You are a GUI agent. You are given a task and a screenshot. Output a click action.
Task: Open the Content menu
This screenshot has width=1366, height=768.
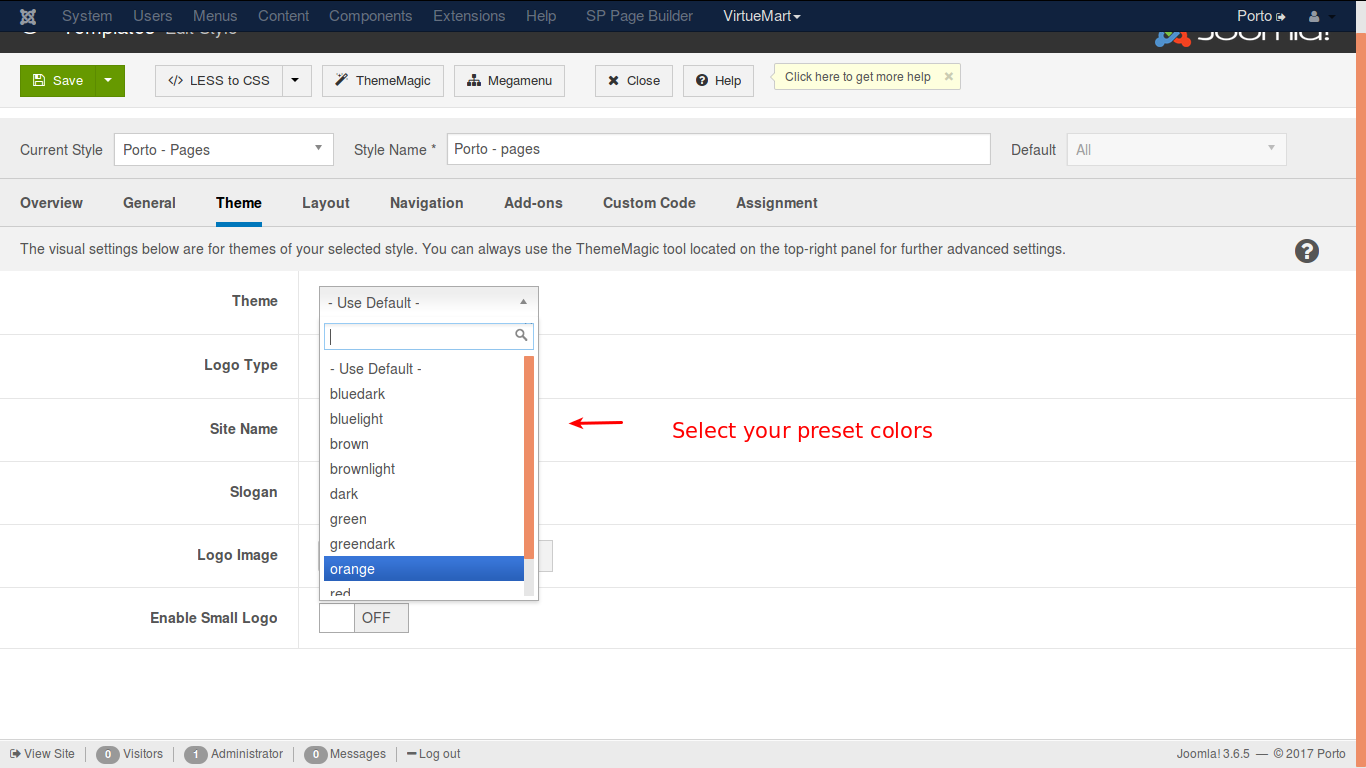[x=284, y=16]
